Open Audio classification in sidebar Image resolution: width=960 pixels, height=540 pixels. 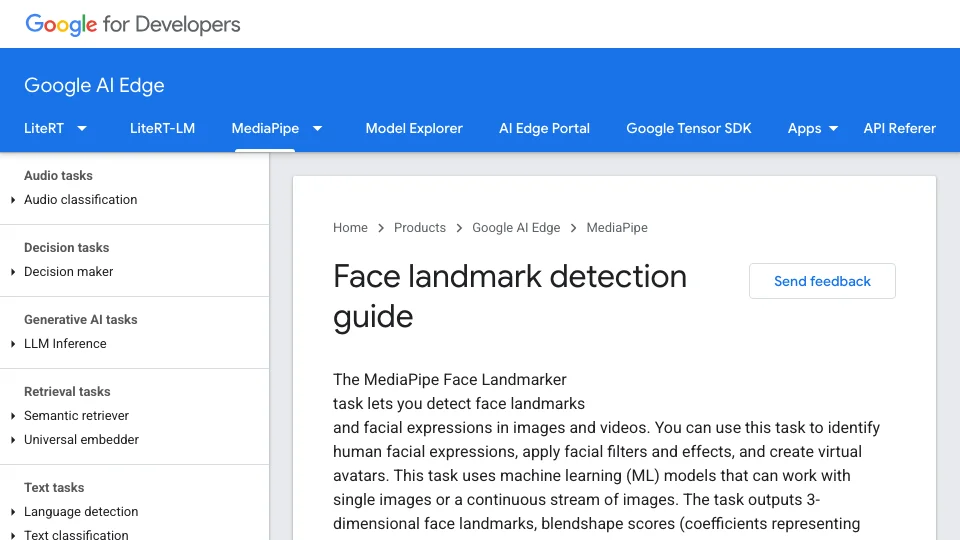click(x=80, y=200)
